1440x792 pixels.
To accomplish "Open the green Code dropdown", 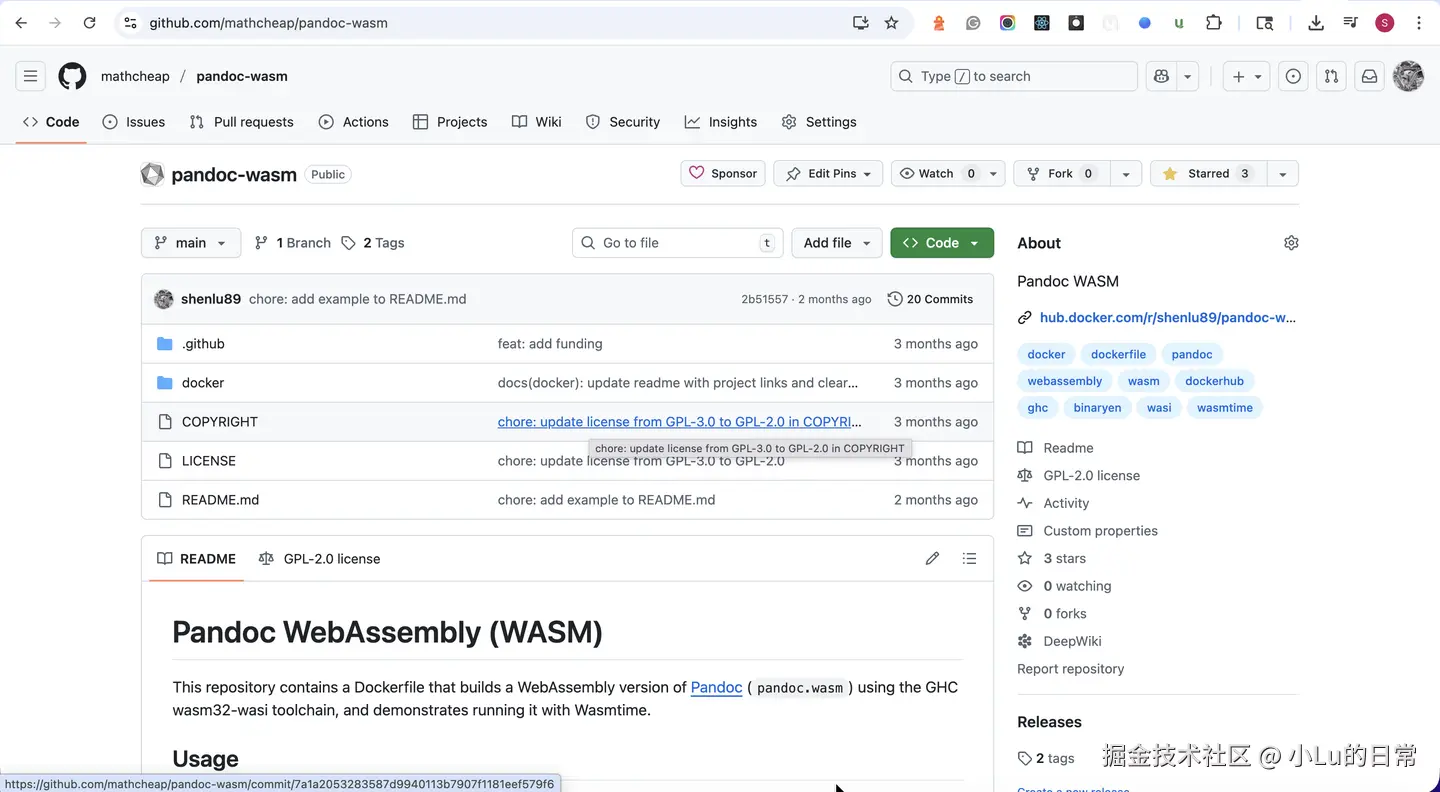I will pyautogui.click(x=942, y=243).
